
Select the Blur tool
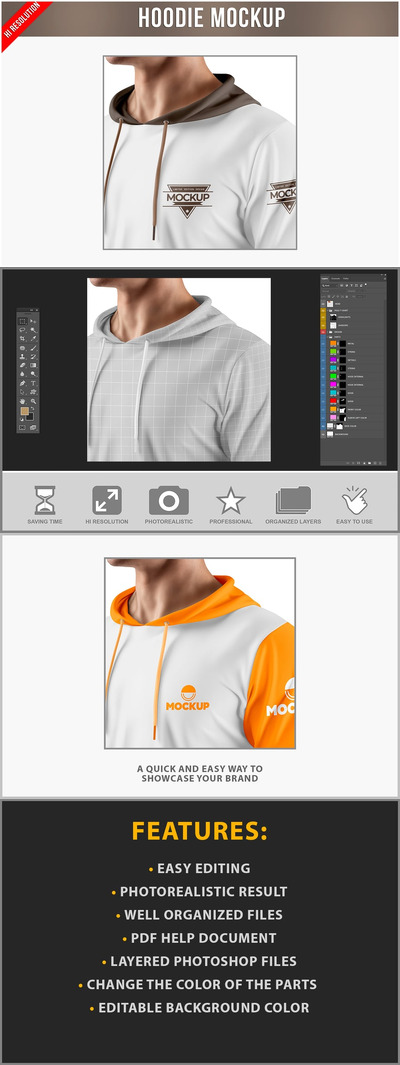point(22,374)
